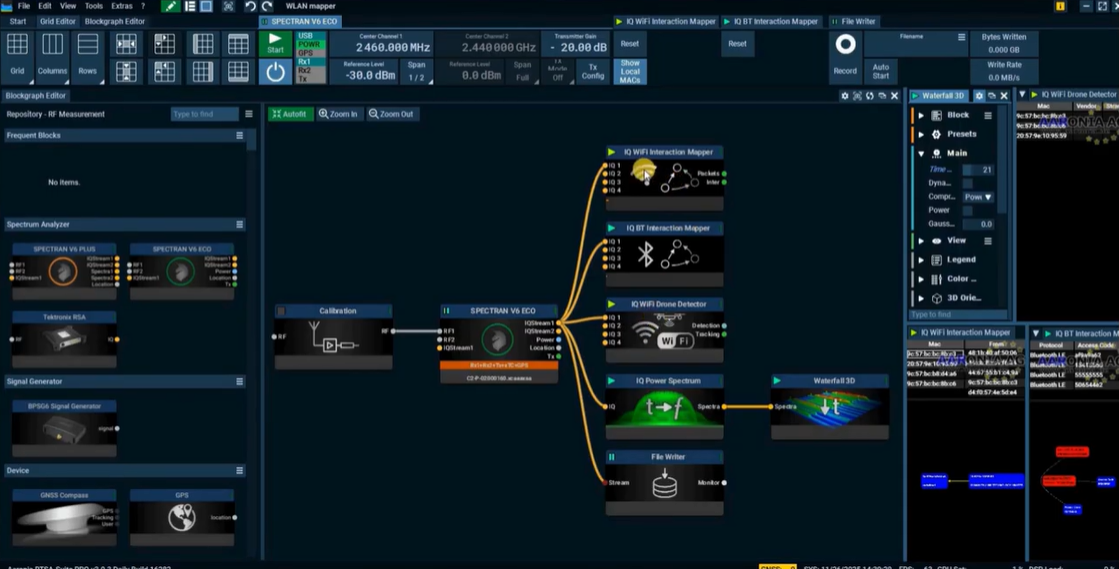The image size is (1119, 569).
Task: Expand the Color section
Action: [x=921, y=279]
